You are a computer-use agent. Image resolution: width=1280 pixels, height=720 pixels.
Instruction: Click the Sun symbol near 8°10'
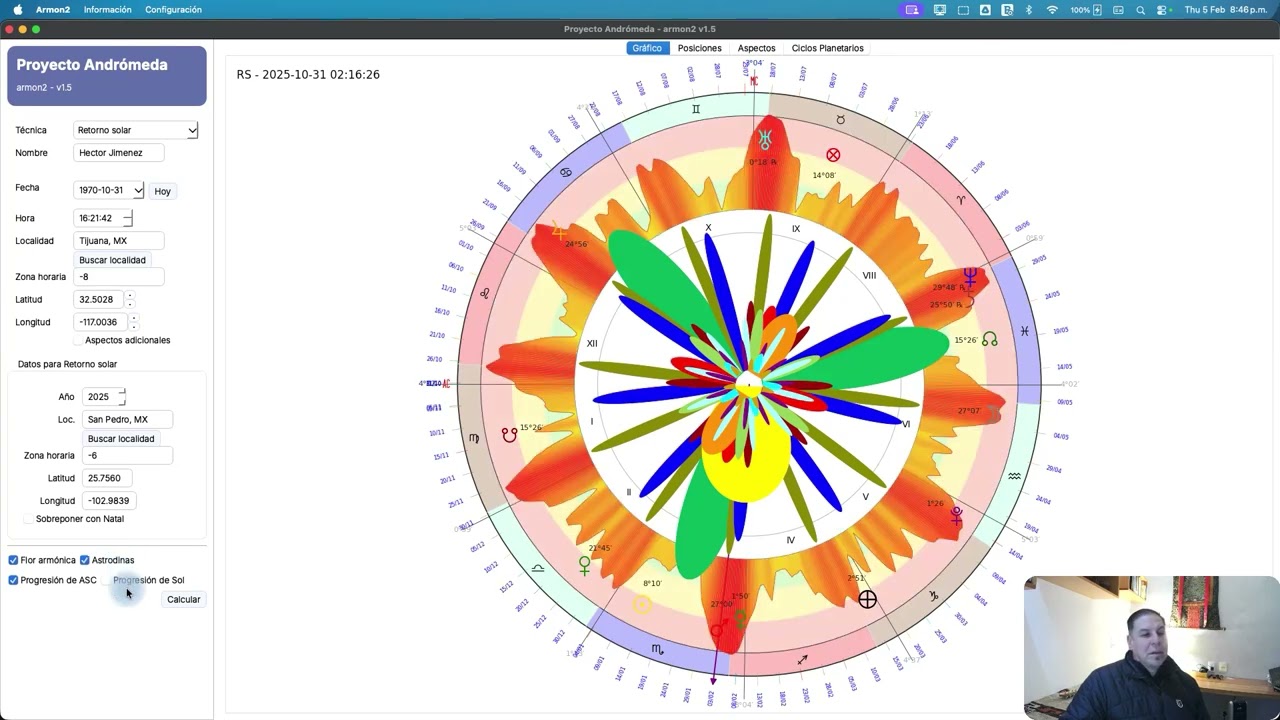[642, 605]
